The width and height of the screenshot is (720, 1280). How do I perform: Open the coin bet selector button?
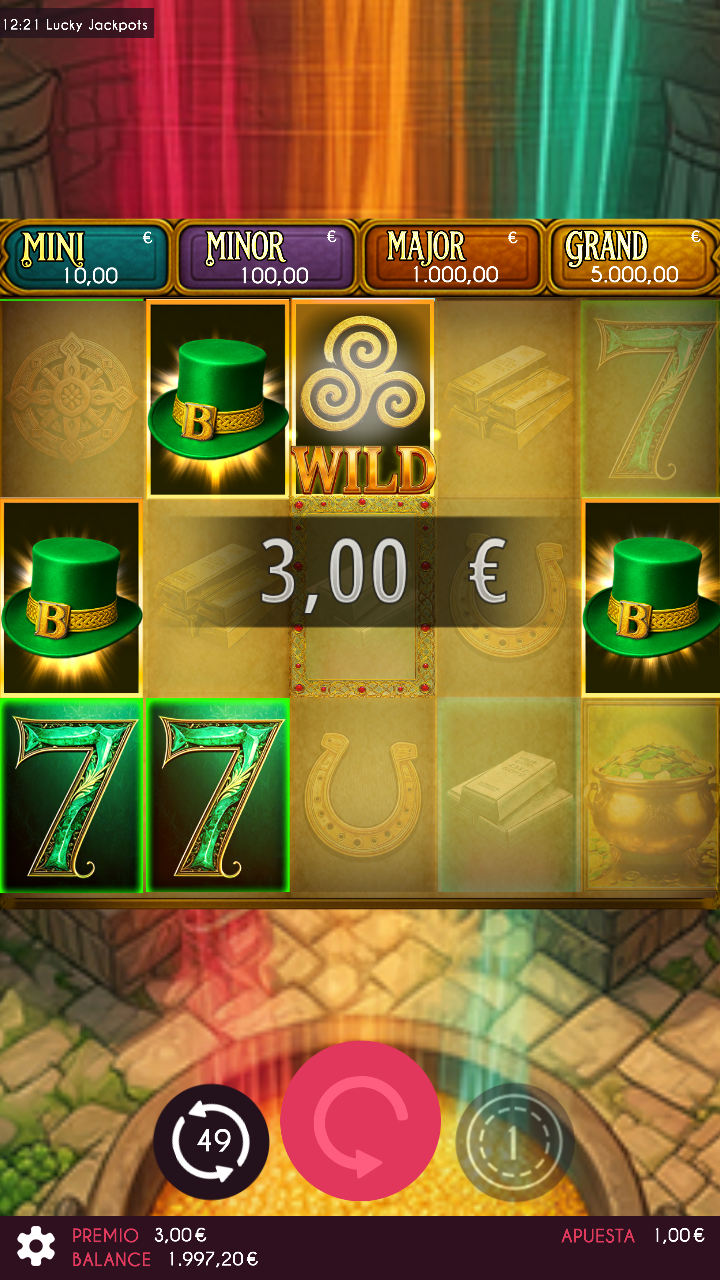click(x=514, y=1142)
